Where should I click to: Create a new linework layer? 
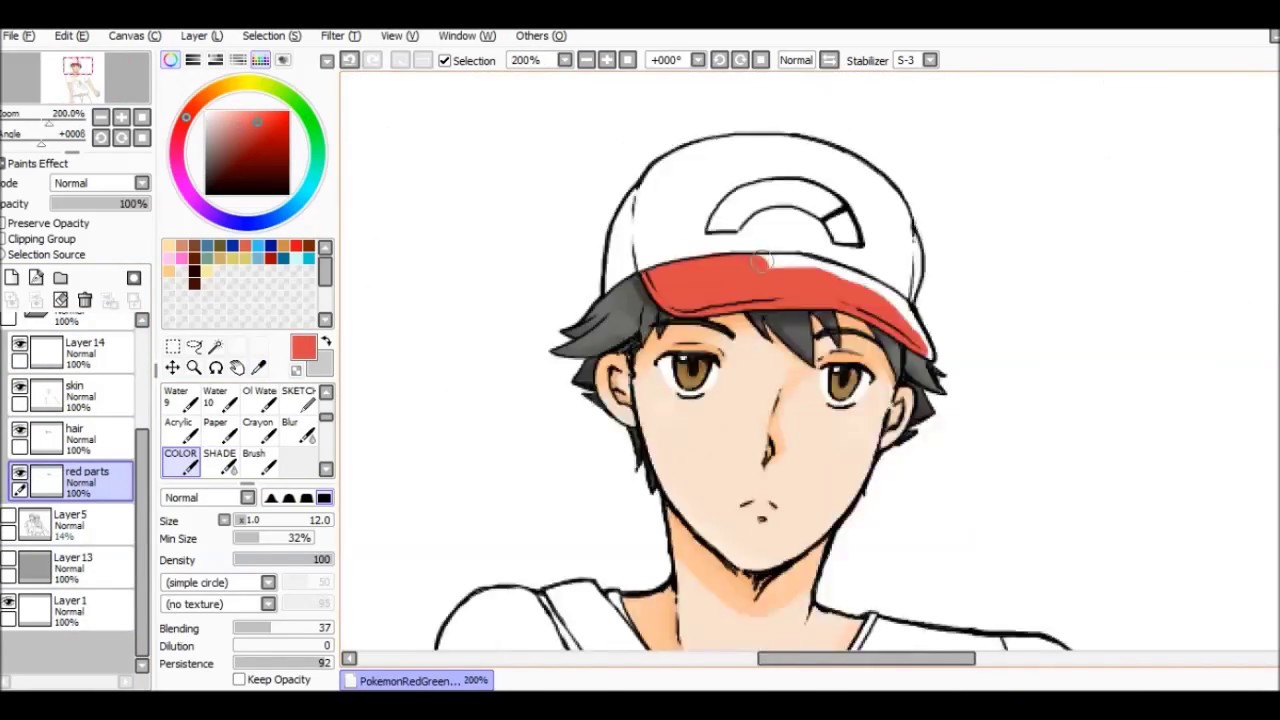pos(36,278)
